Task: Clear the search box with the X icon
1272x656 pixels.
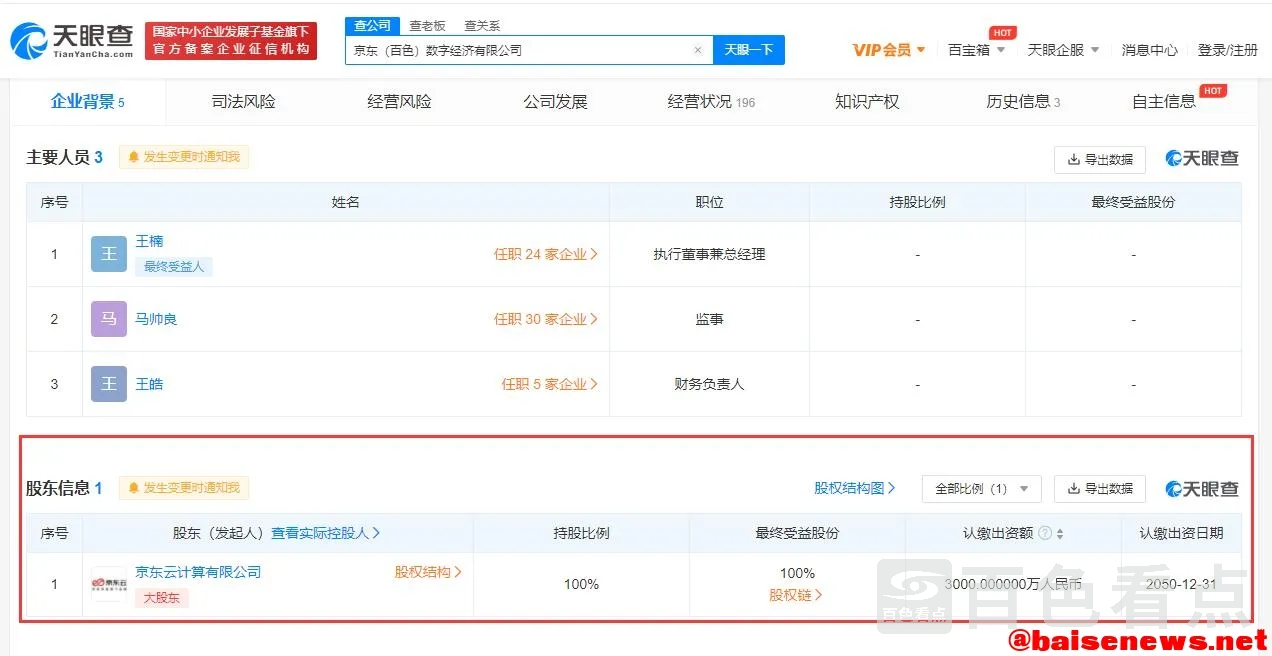Action: [698, 50]
